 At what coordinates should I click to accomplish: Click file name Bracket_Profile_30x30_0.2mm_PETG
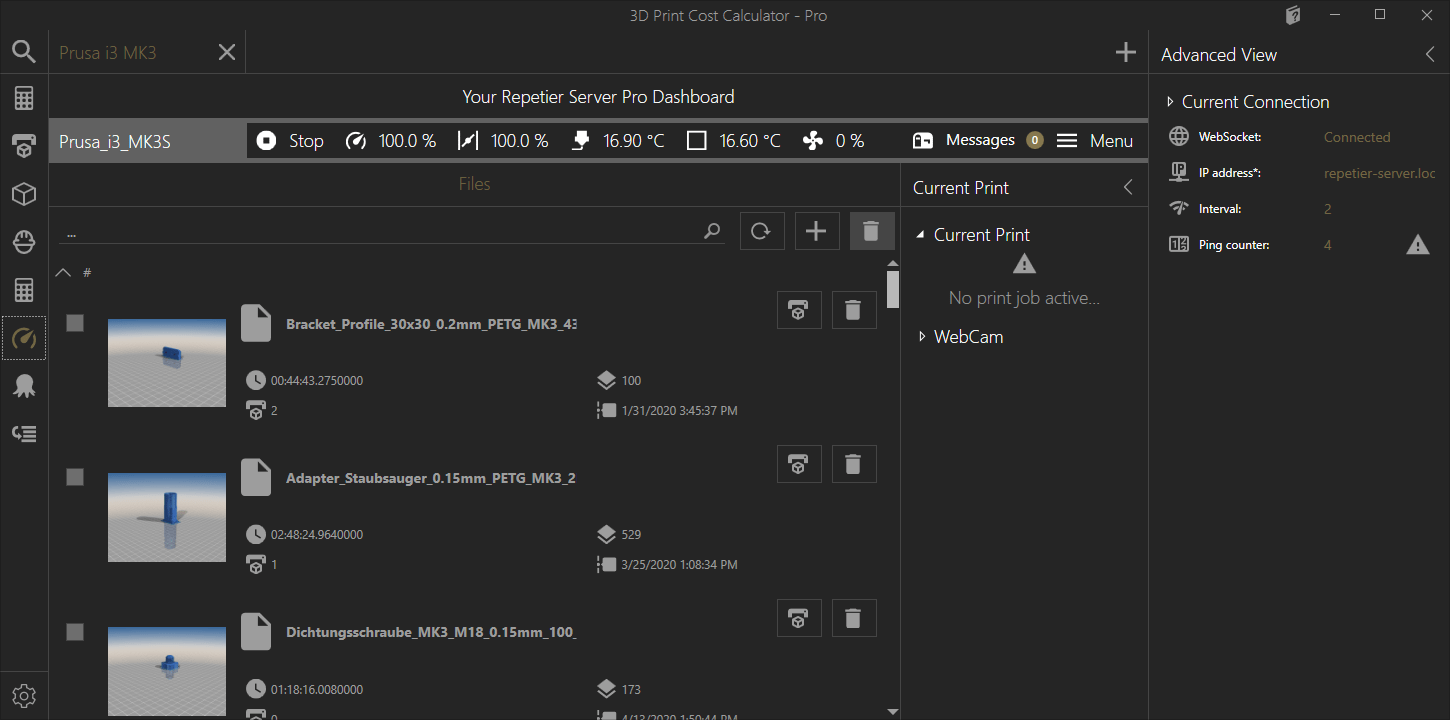431,324
